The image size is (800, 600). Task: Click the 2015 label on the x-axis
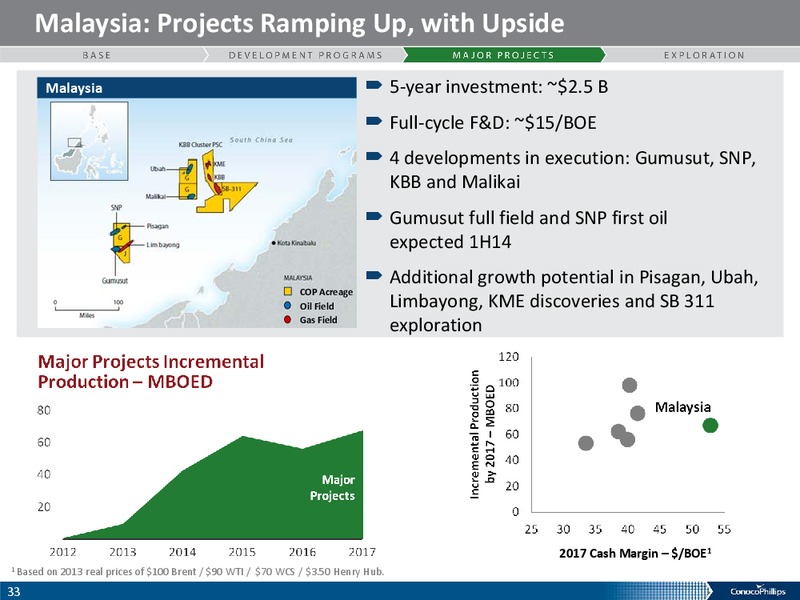tap(242, 552)
